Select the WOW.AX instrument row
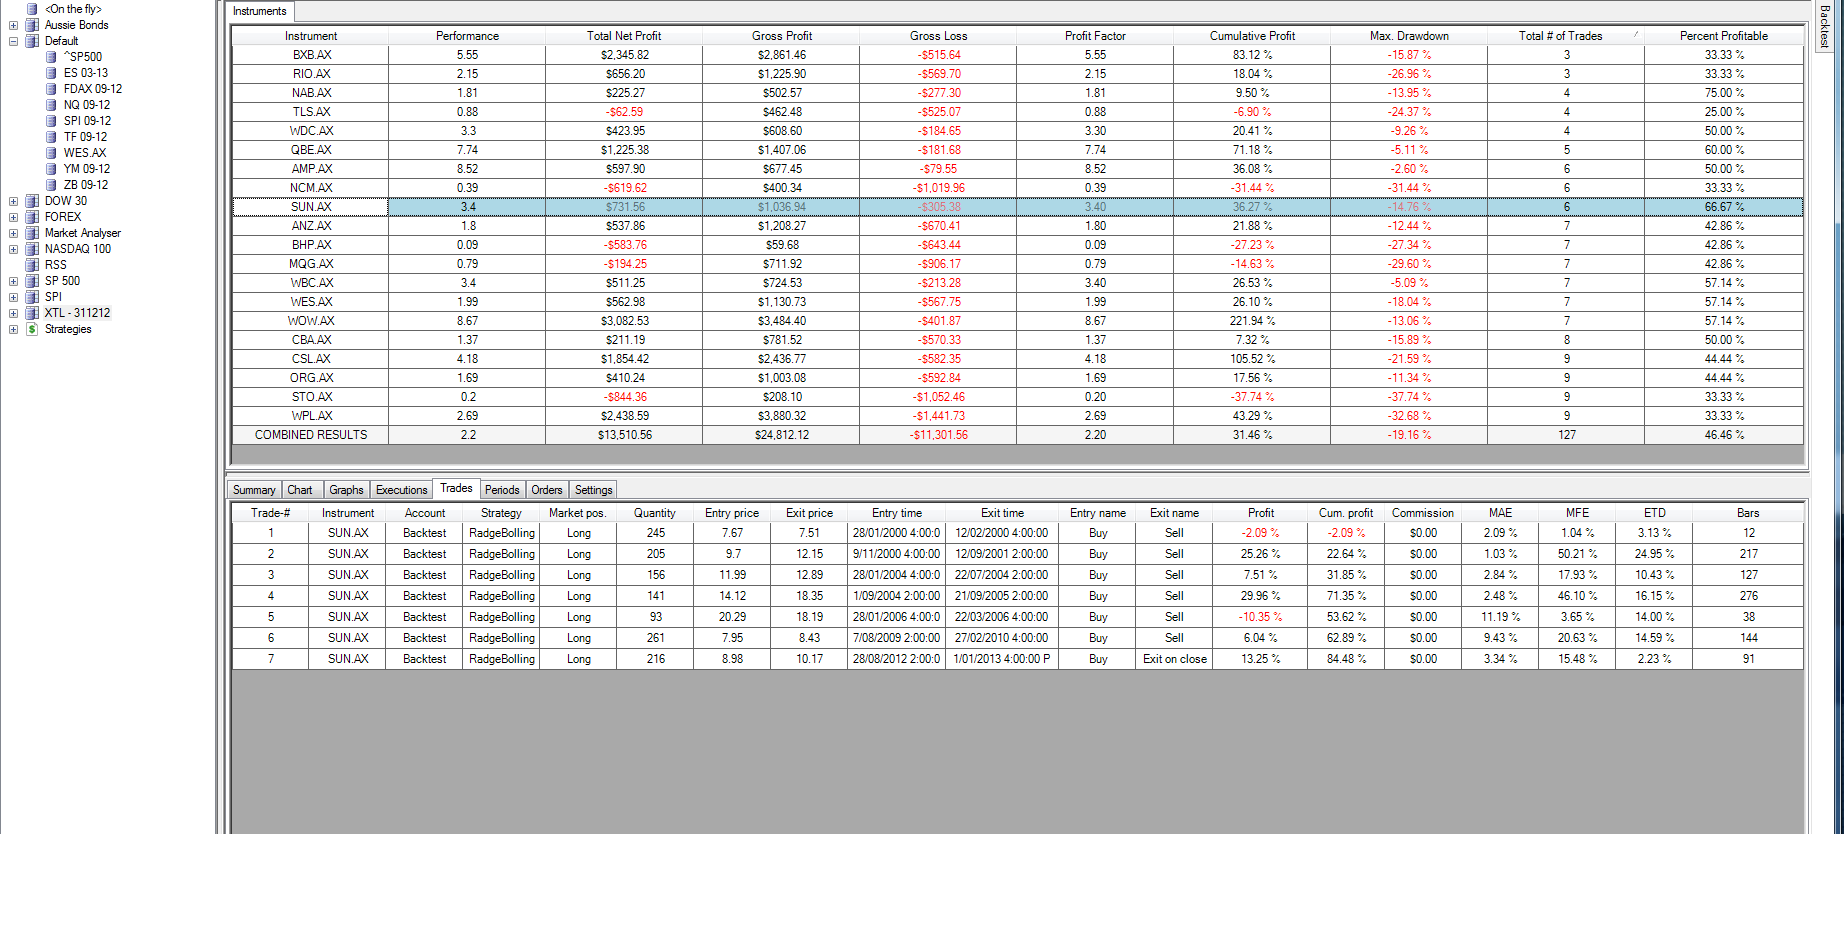The image size is (1844, 936). pyautogui.click(x=1018, y=321)
